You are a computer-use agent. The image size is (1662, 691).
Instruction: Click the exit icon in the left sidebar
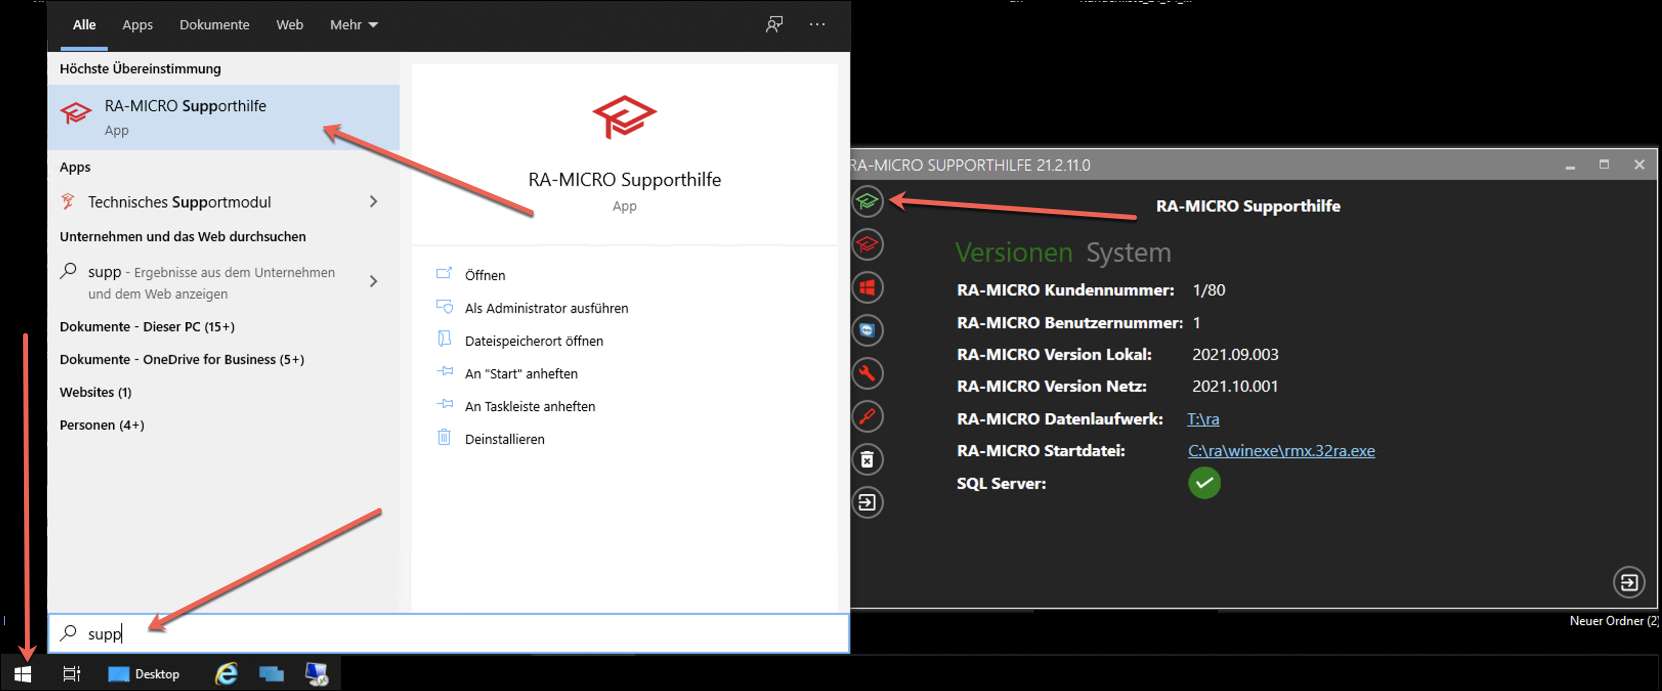[867, 502]
